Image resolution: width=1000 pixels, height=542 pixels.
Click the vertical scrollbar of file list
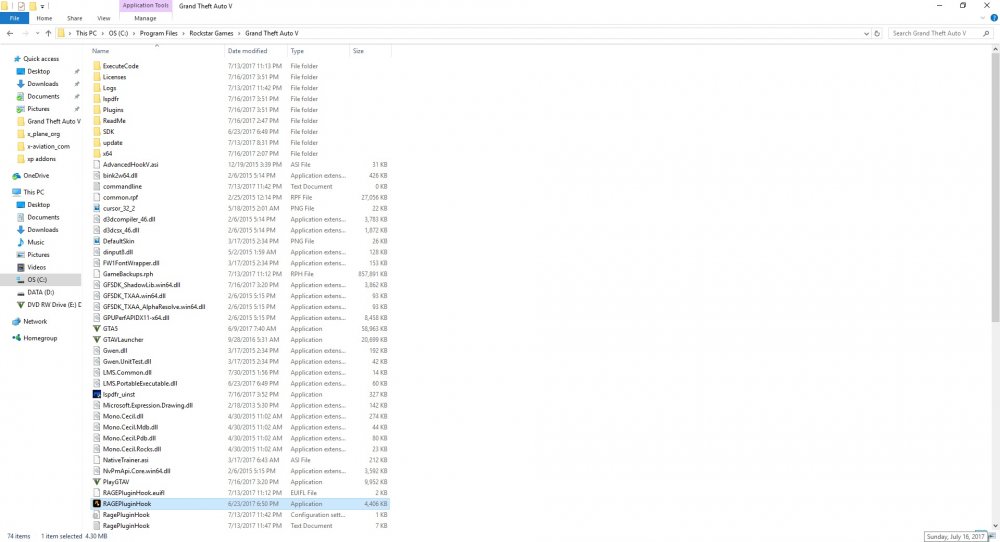click(995, 185)
